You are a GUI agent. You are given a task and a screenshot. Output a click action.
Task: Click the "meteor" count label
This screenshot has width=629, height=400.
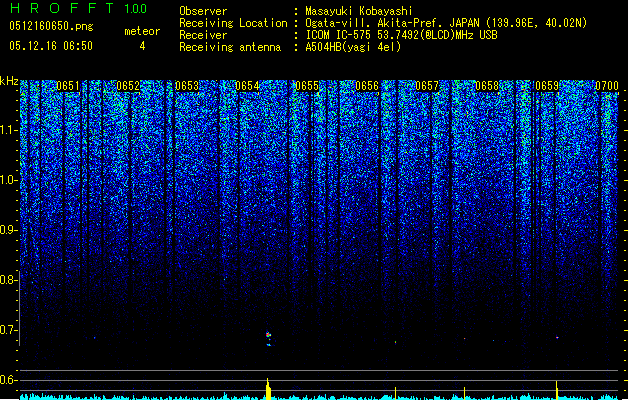pyautogui.click(x=142, y=31)
